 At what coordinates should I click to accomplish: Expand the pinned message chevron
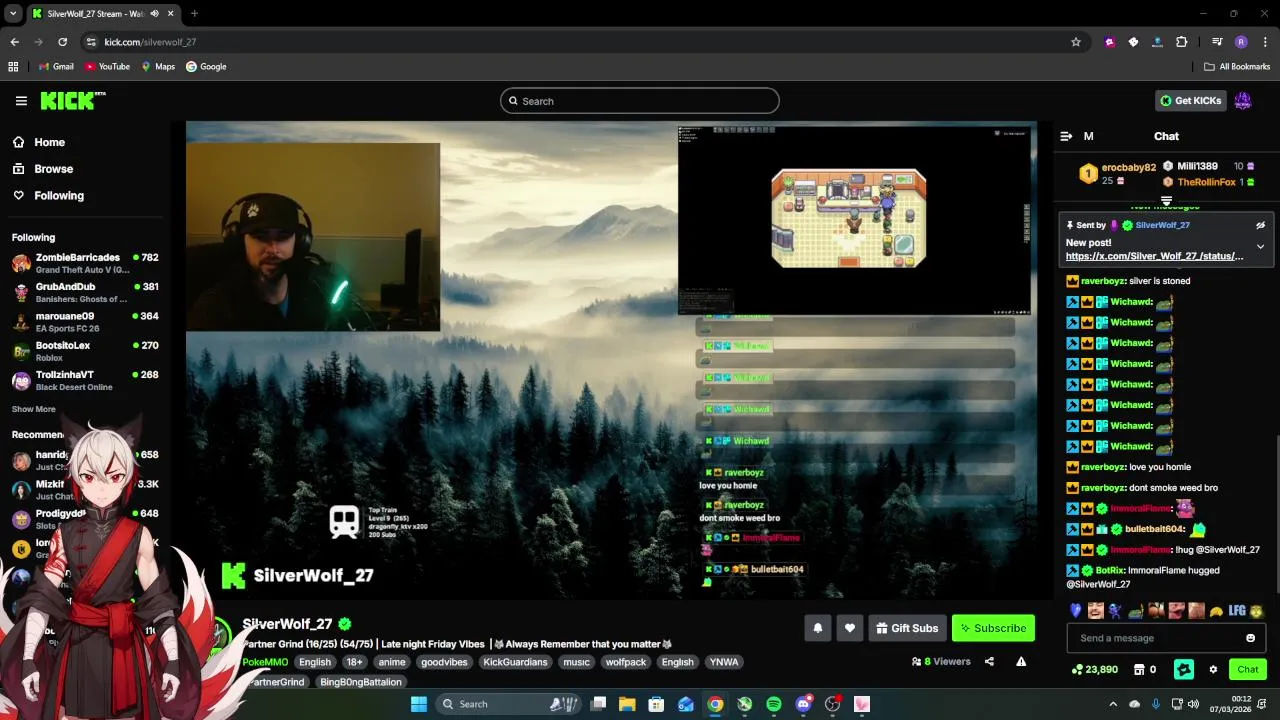1260,246
